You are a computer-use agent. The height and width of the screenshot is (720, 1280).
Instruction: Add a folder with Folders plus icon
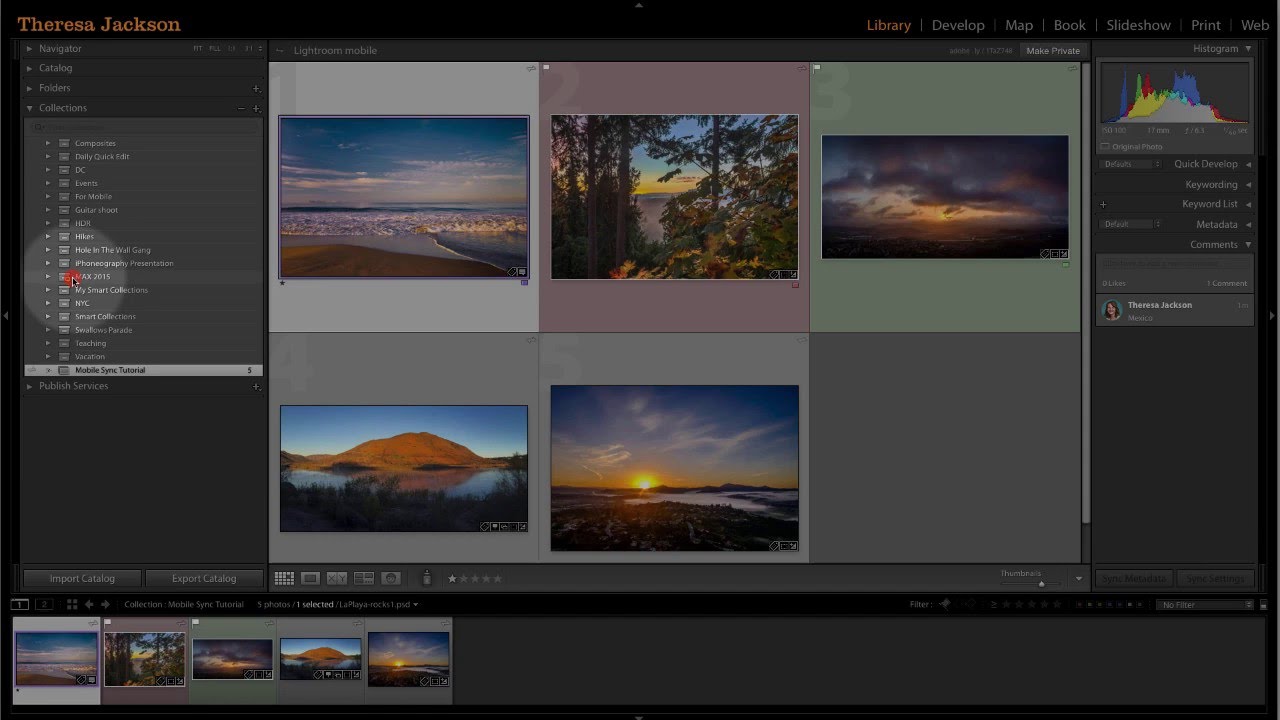click(256, 88)
